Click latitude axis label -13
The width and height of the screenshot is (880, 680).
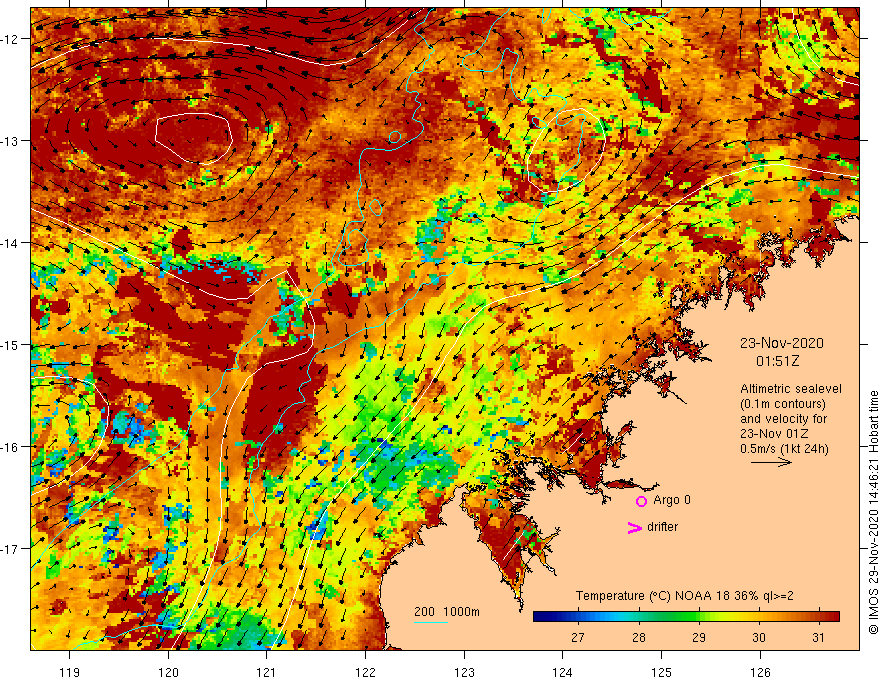[10, 141]
